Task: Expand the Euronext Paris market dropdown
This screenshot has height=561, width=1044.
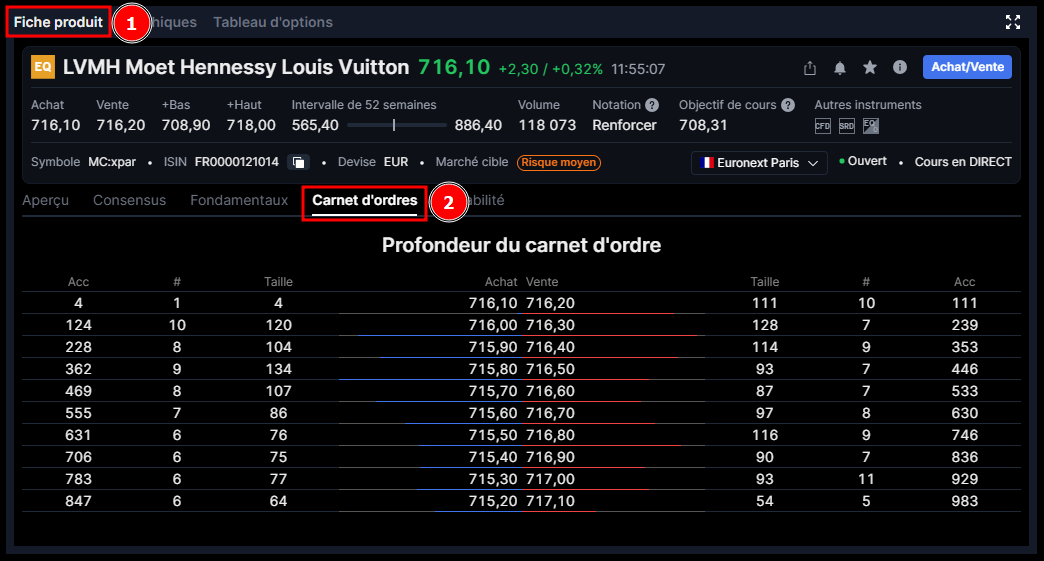Action: click(x=759, y=163)
